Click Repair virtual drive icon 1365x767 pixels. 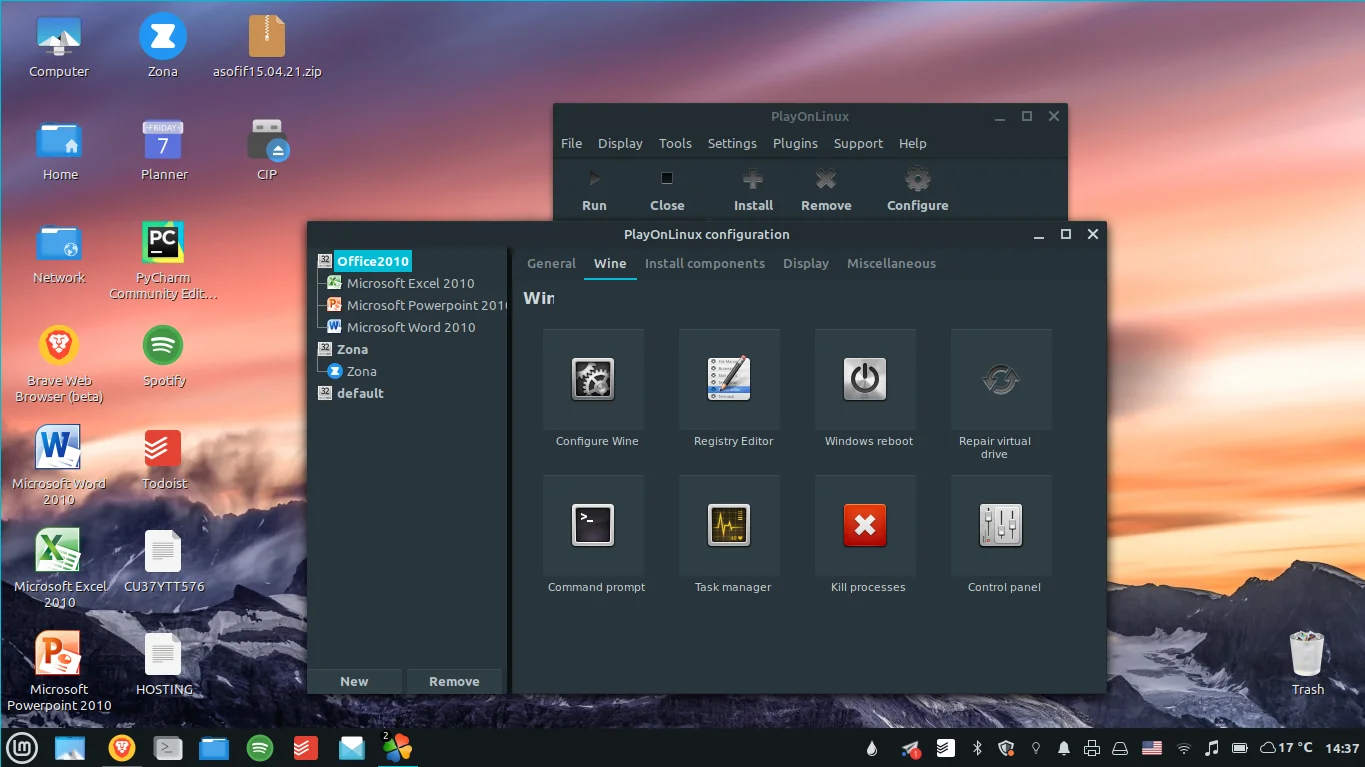click(x=1001, y=380)
